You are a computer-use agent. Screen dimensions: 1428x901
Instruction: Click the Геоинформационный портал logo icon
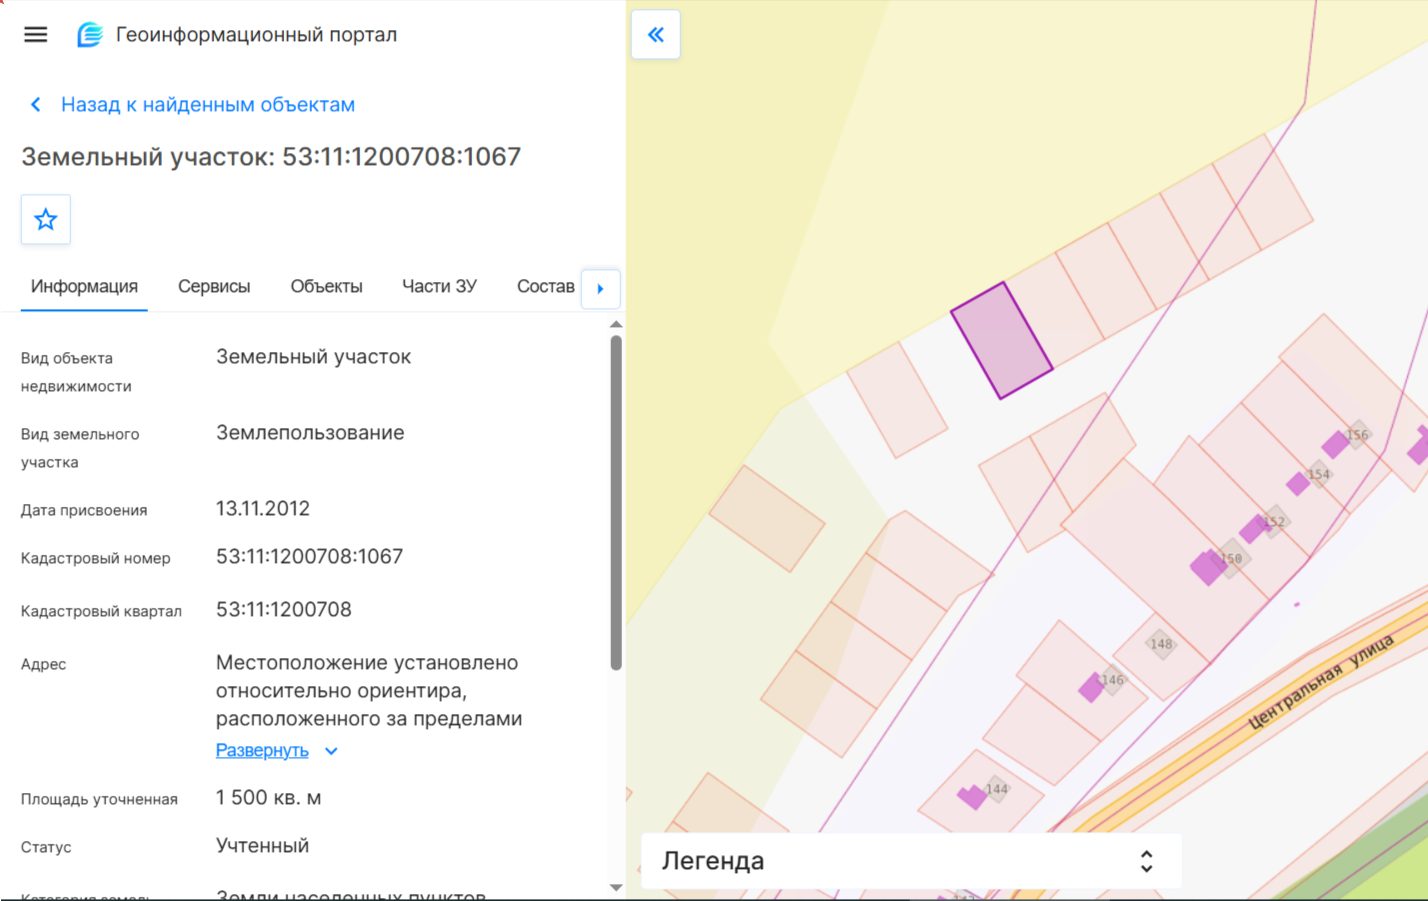pyautogui.click(x=90, y=35)
